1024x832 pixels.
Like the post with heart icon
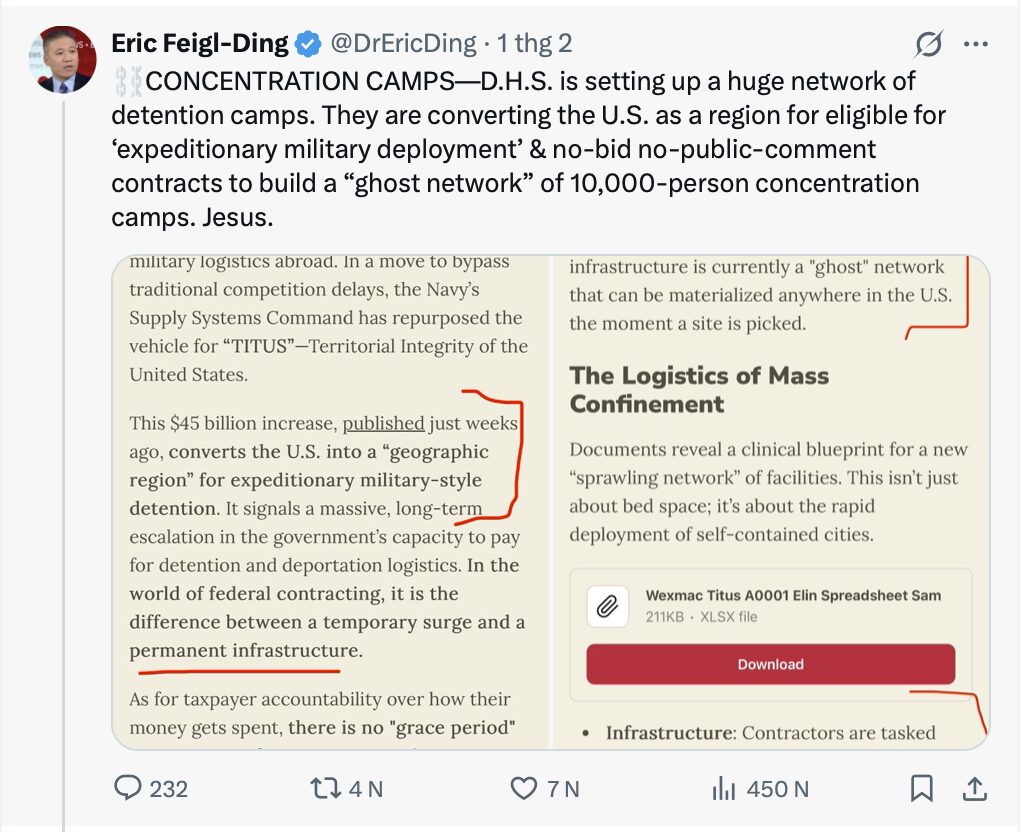pos(524,789)
